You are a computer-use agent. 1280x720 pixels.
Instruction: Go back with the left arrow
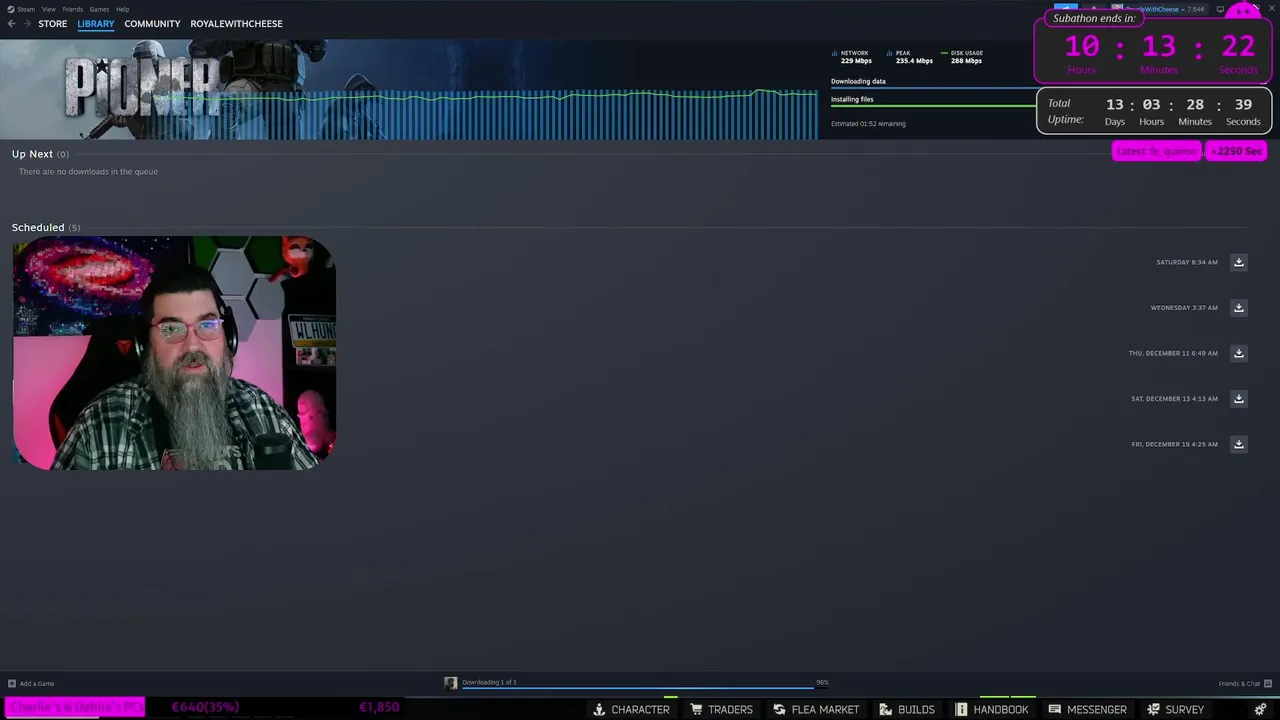click(x=12, y=24)
